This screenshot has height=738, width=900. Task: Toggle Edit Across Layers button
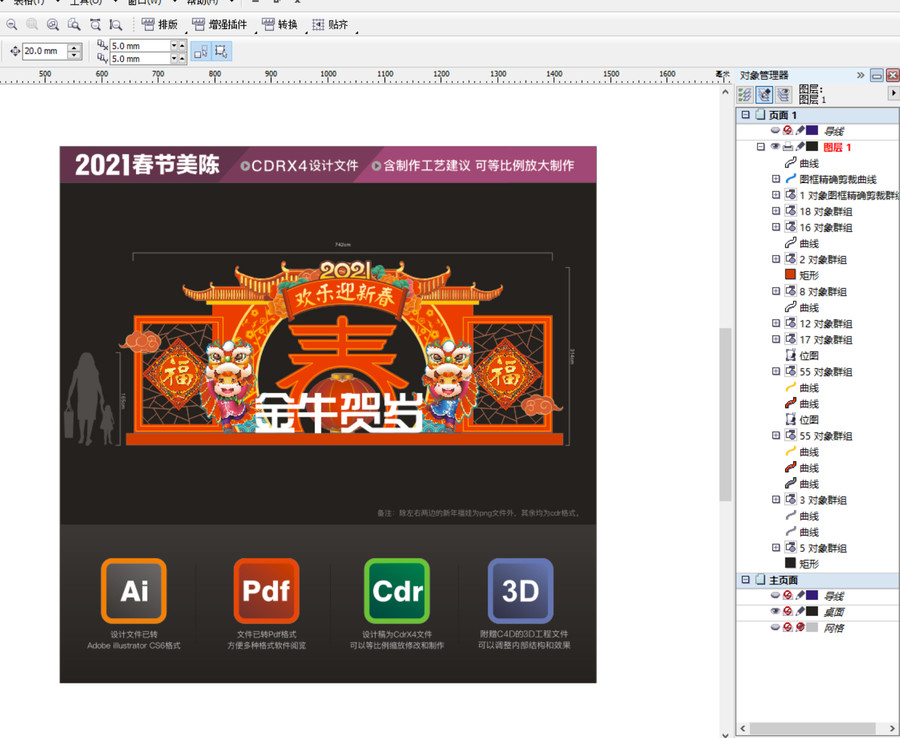click(x=764, y=94)
